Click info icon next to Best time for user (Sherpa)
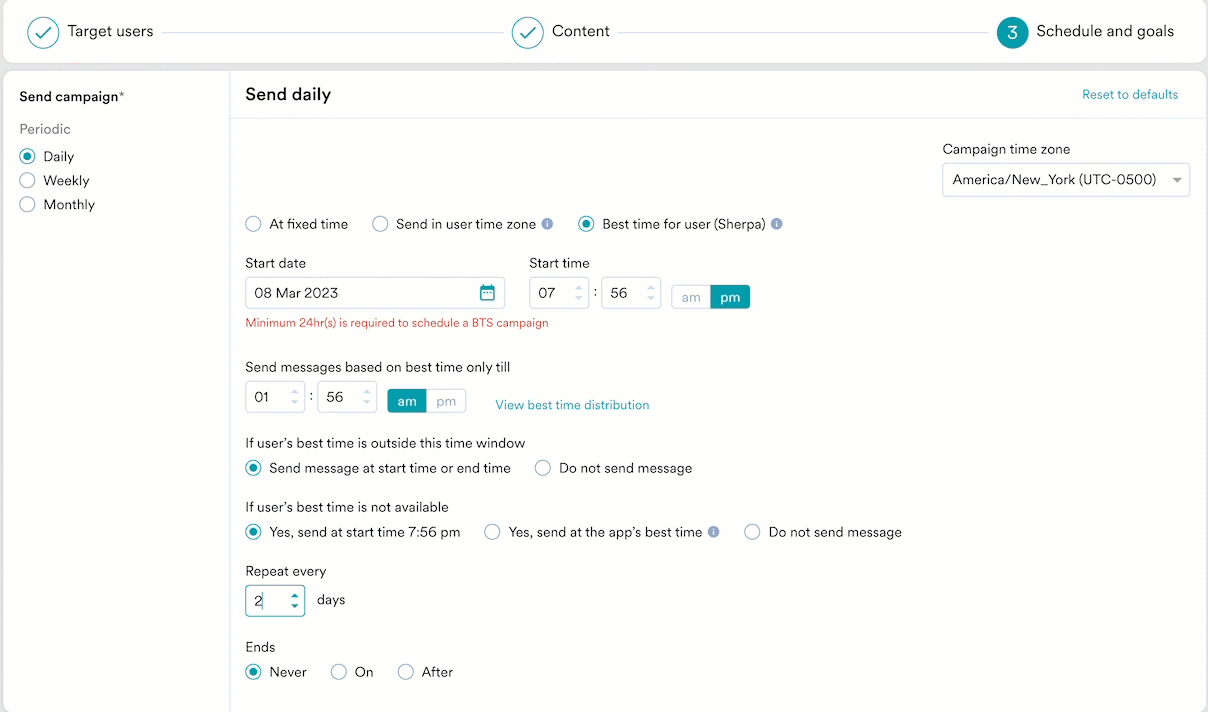Screen dimensions: 1208x712 [777, 224]
